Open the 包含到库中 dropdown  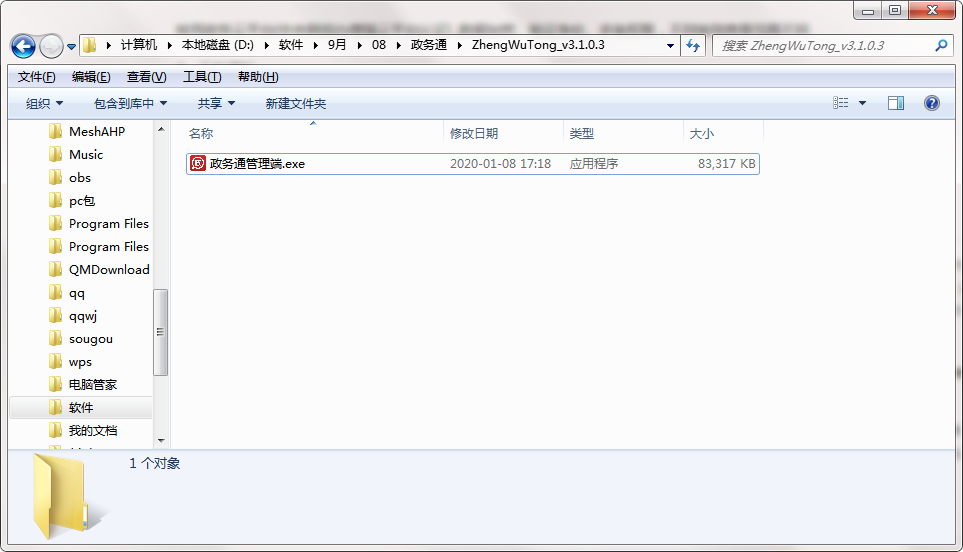[x=130, y=103]
